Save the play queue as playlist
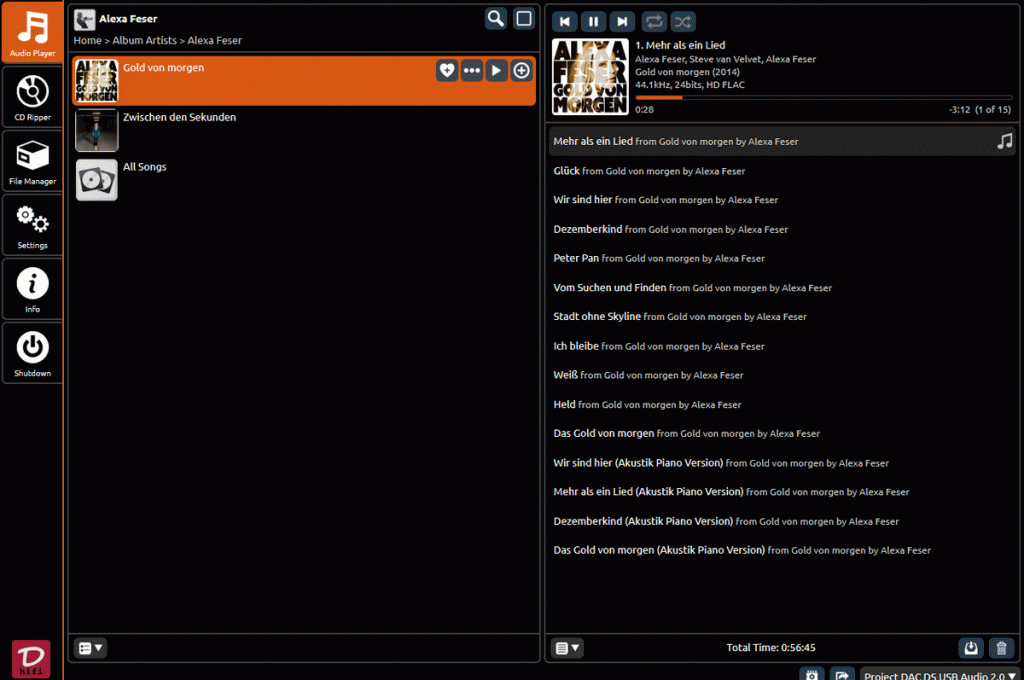Viewport: 1024px width, 680px height. click(x=970, y=648)
